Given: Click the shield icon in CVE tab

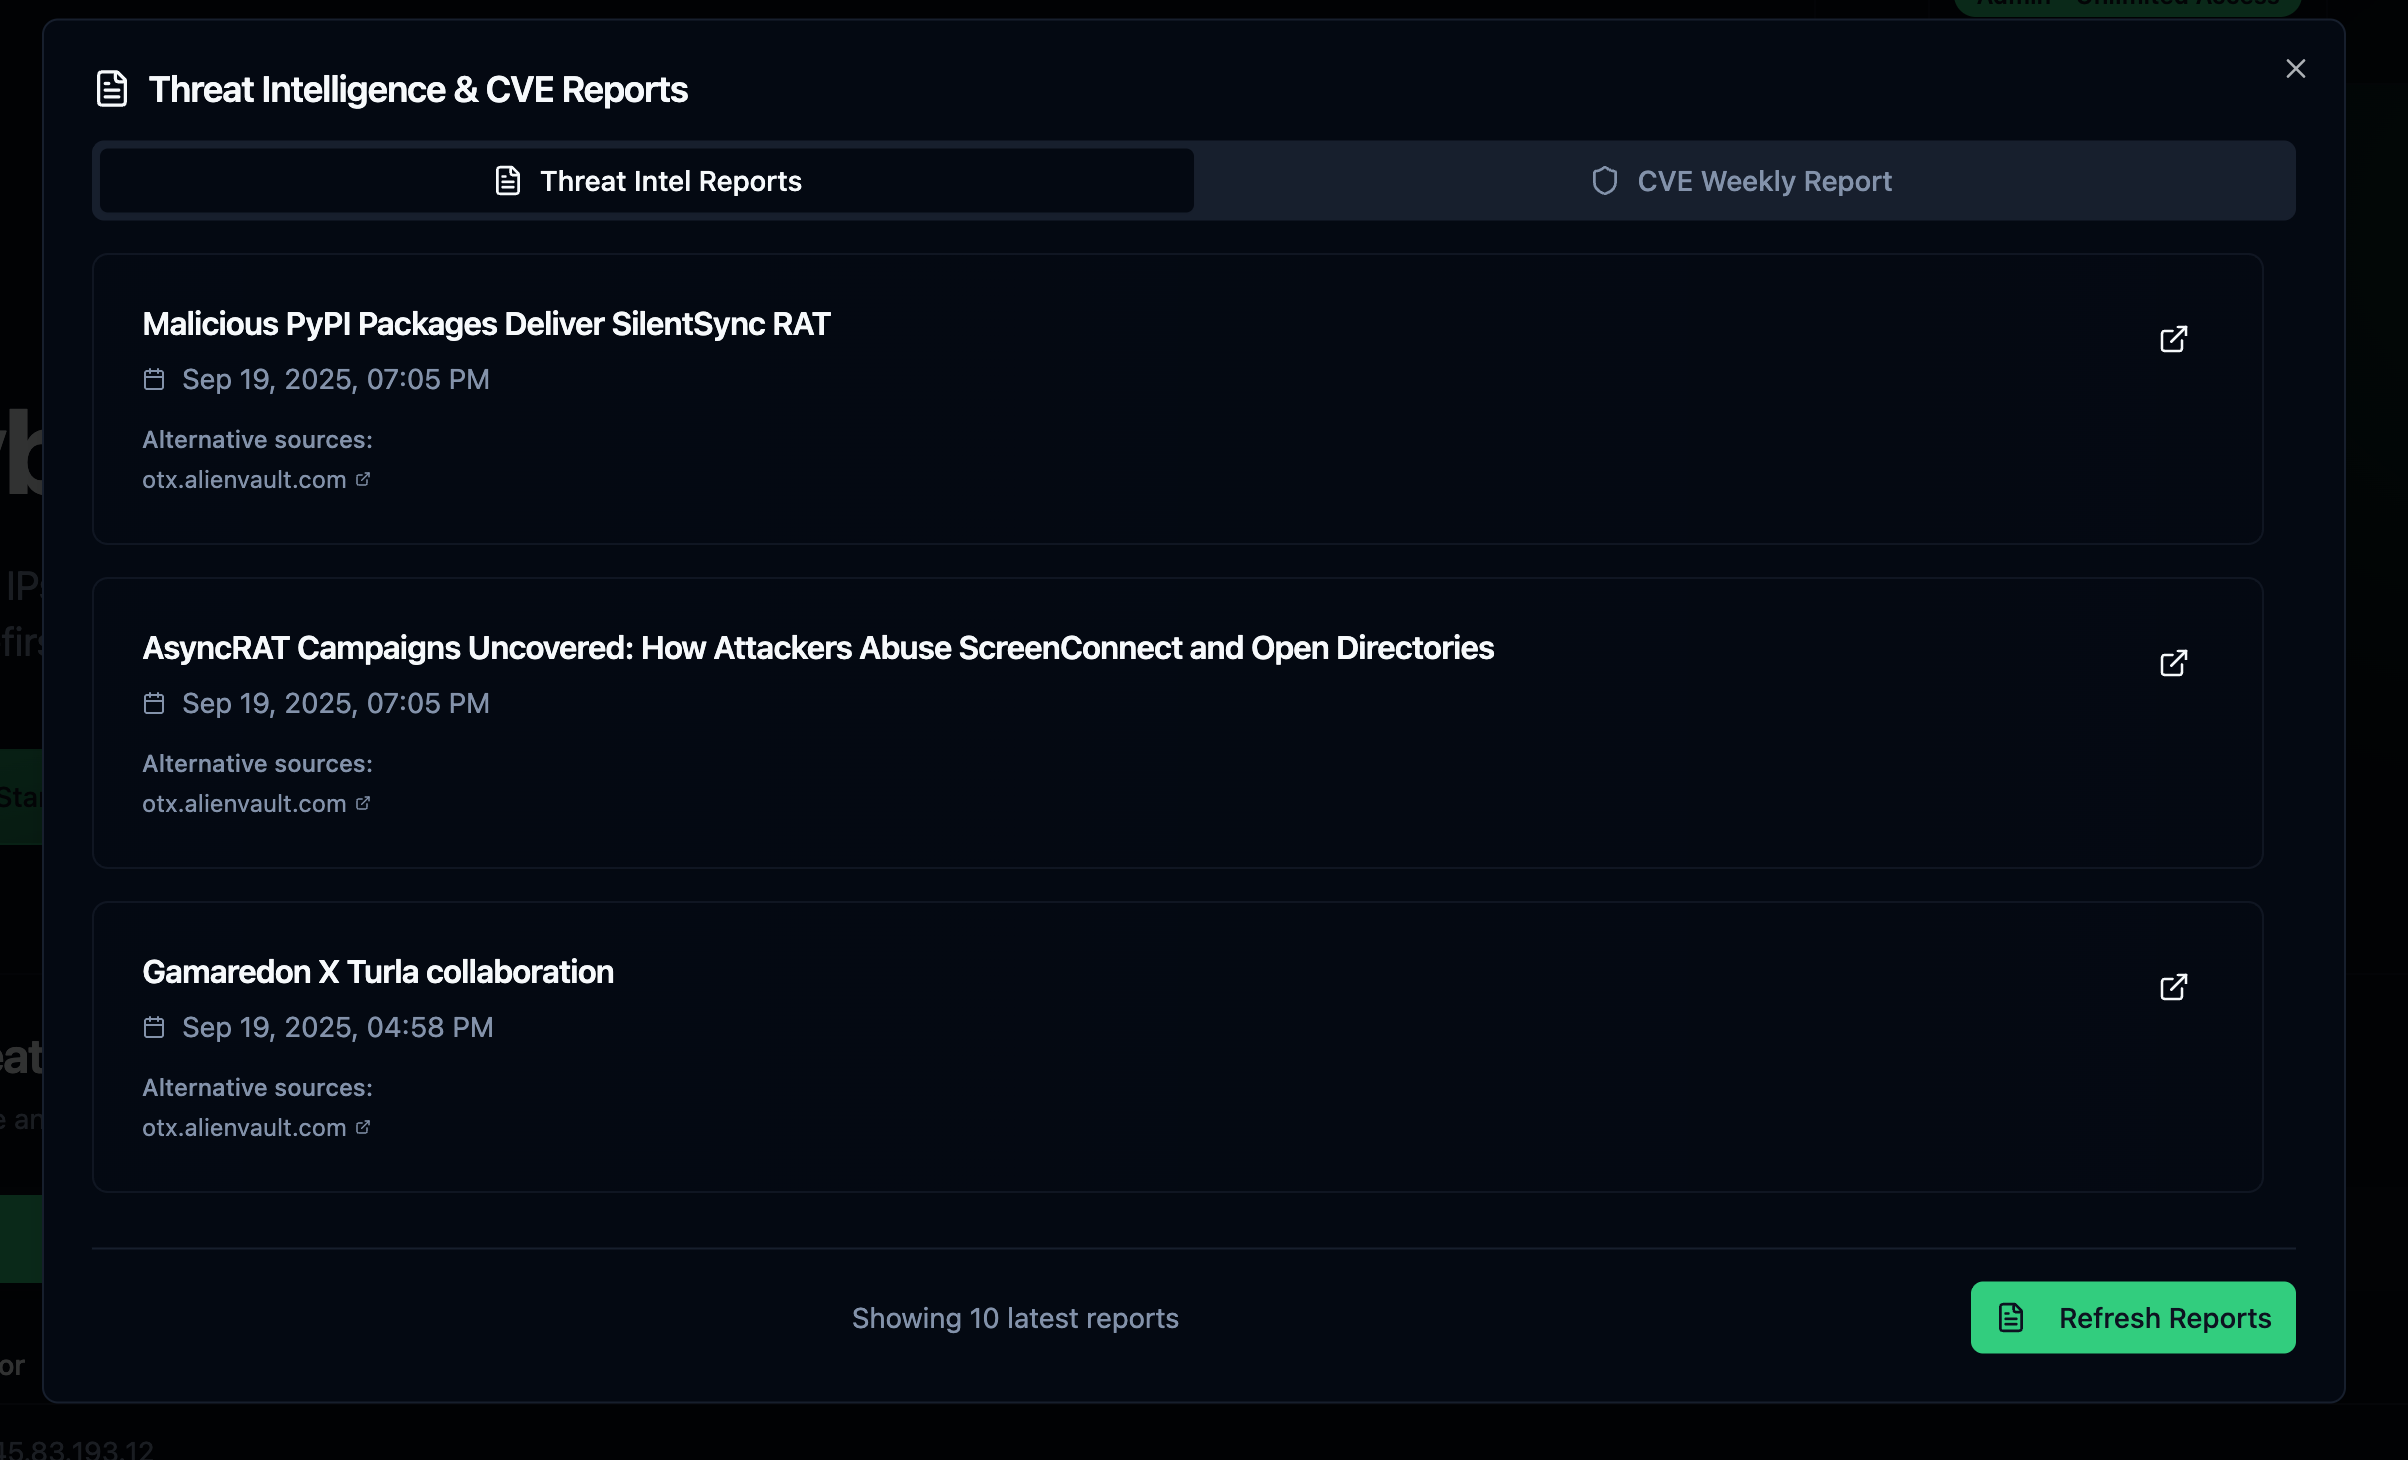Looking at the screenshot, I should point(1604,181).
